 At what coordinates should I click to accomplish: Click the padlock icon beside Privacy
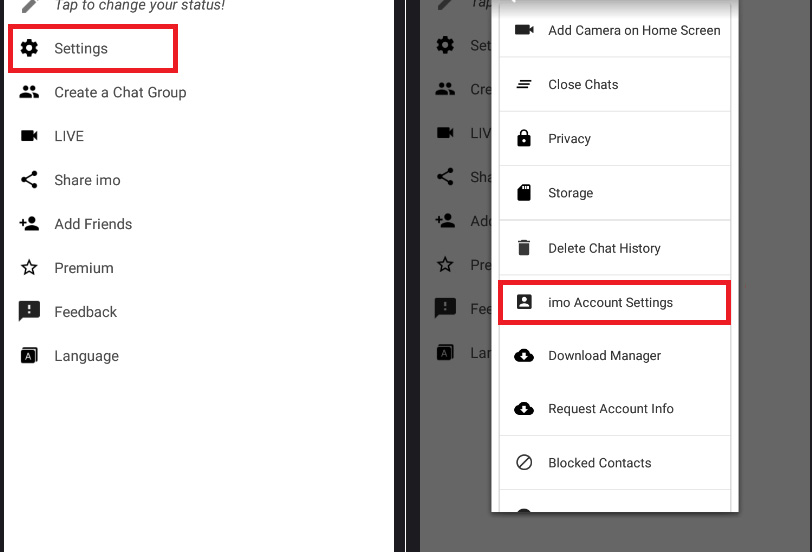tap(524, 138)
